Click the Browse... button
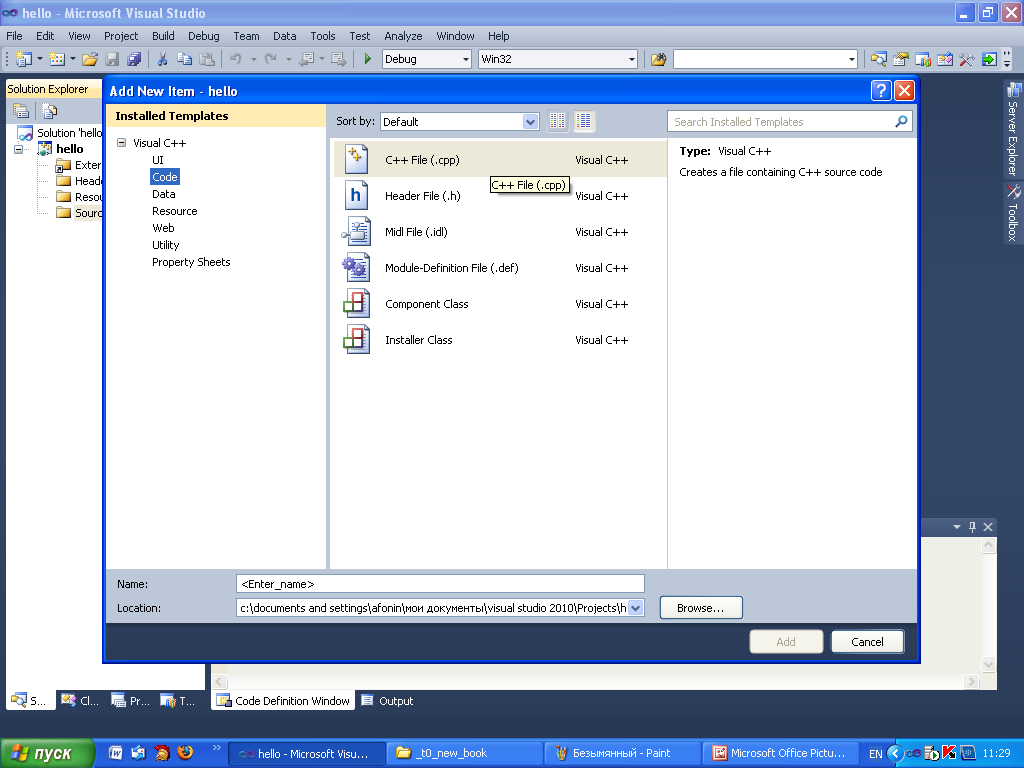Viewport: 1024px width, 768px height. point(701,608)
